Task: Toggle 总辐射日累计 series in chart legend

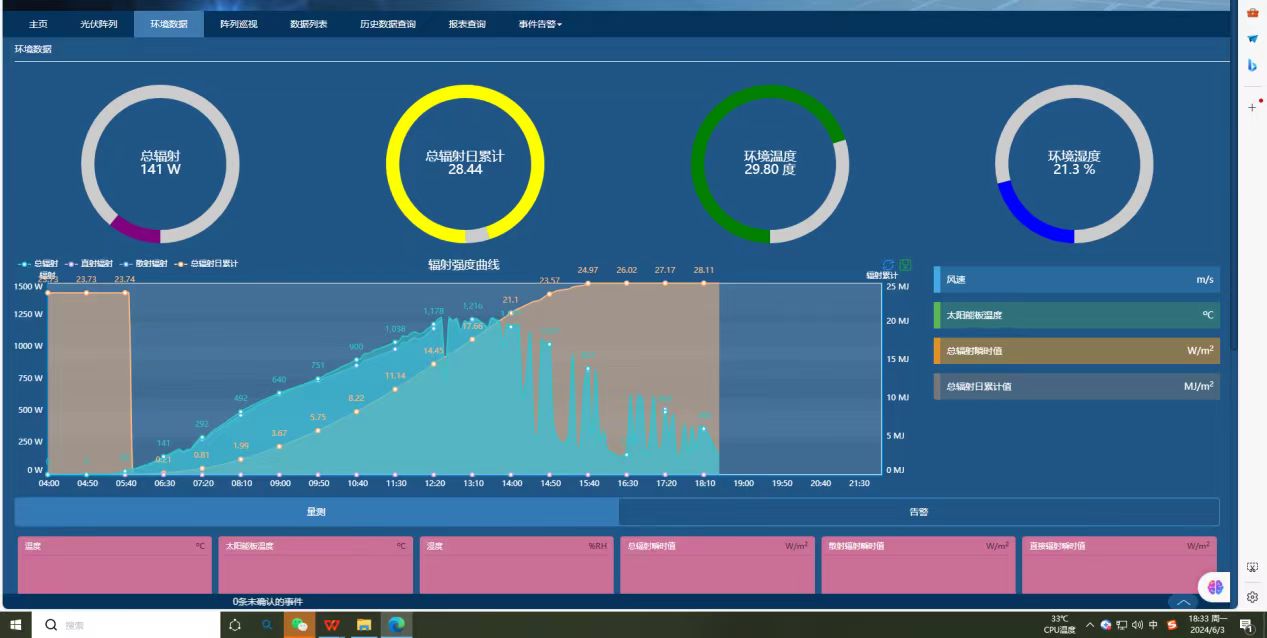Action: (x=208, y=264)
